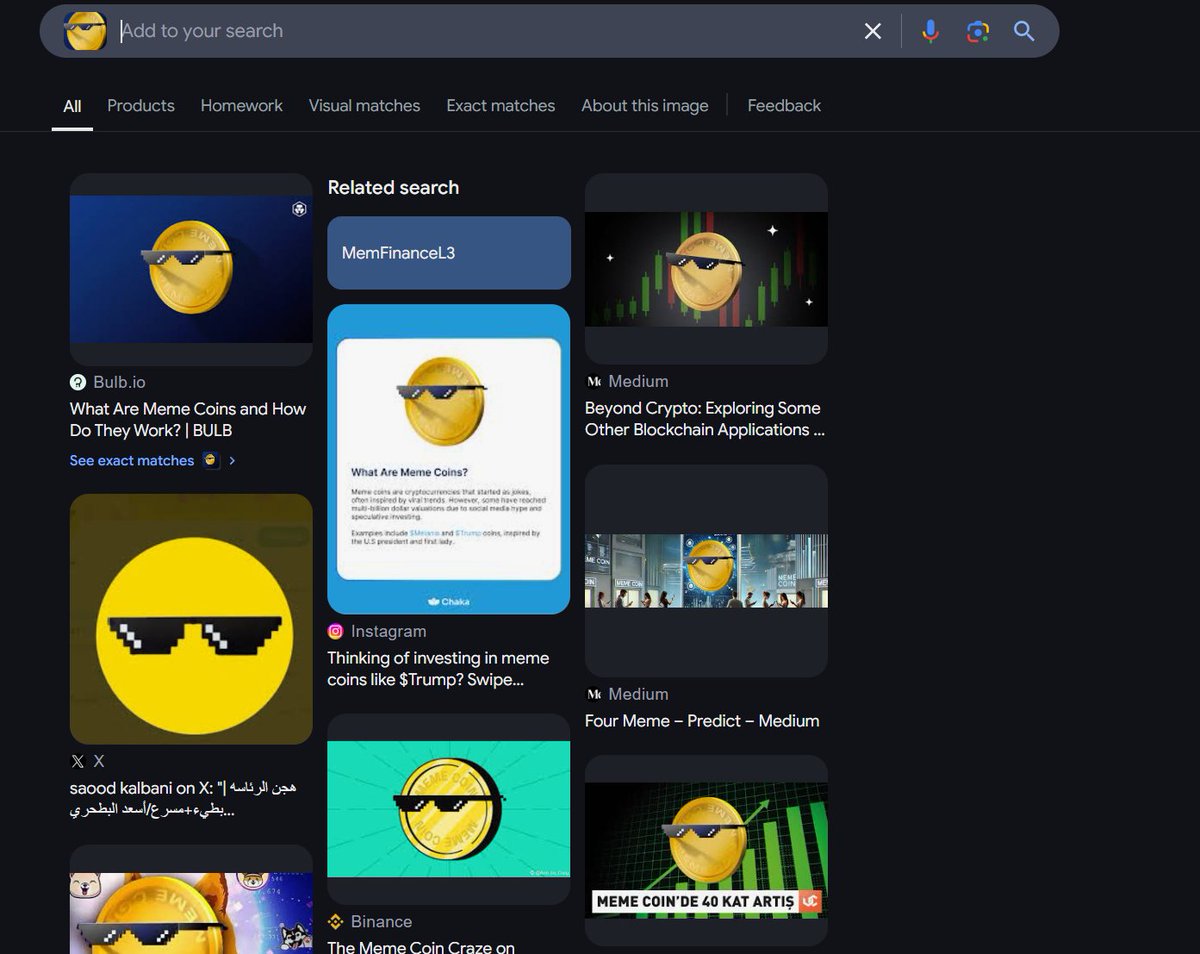Image resolution: width=1200 pixels, height=954 pixels.
Task: Open the Homework tab
Action: pos(241,105)
